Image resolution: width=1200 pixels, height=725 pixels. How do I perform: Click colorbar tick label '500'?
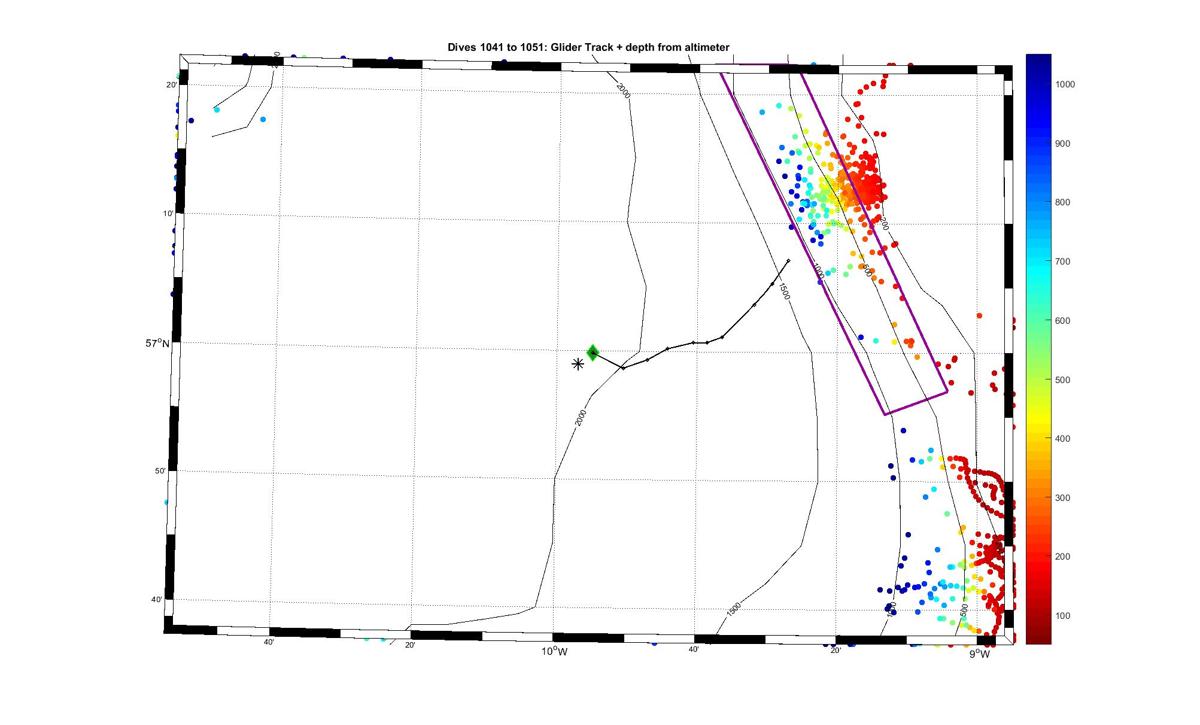point(1064,380)
